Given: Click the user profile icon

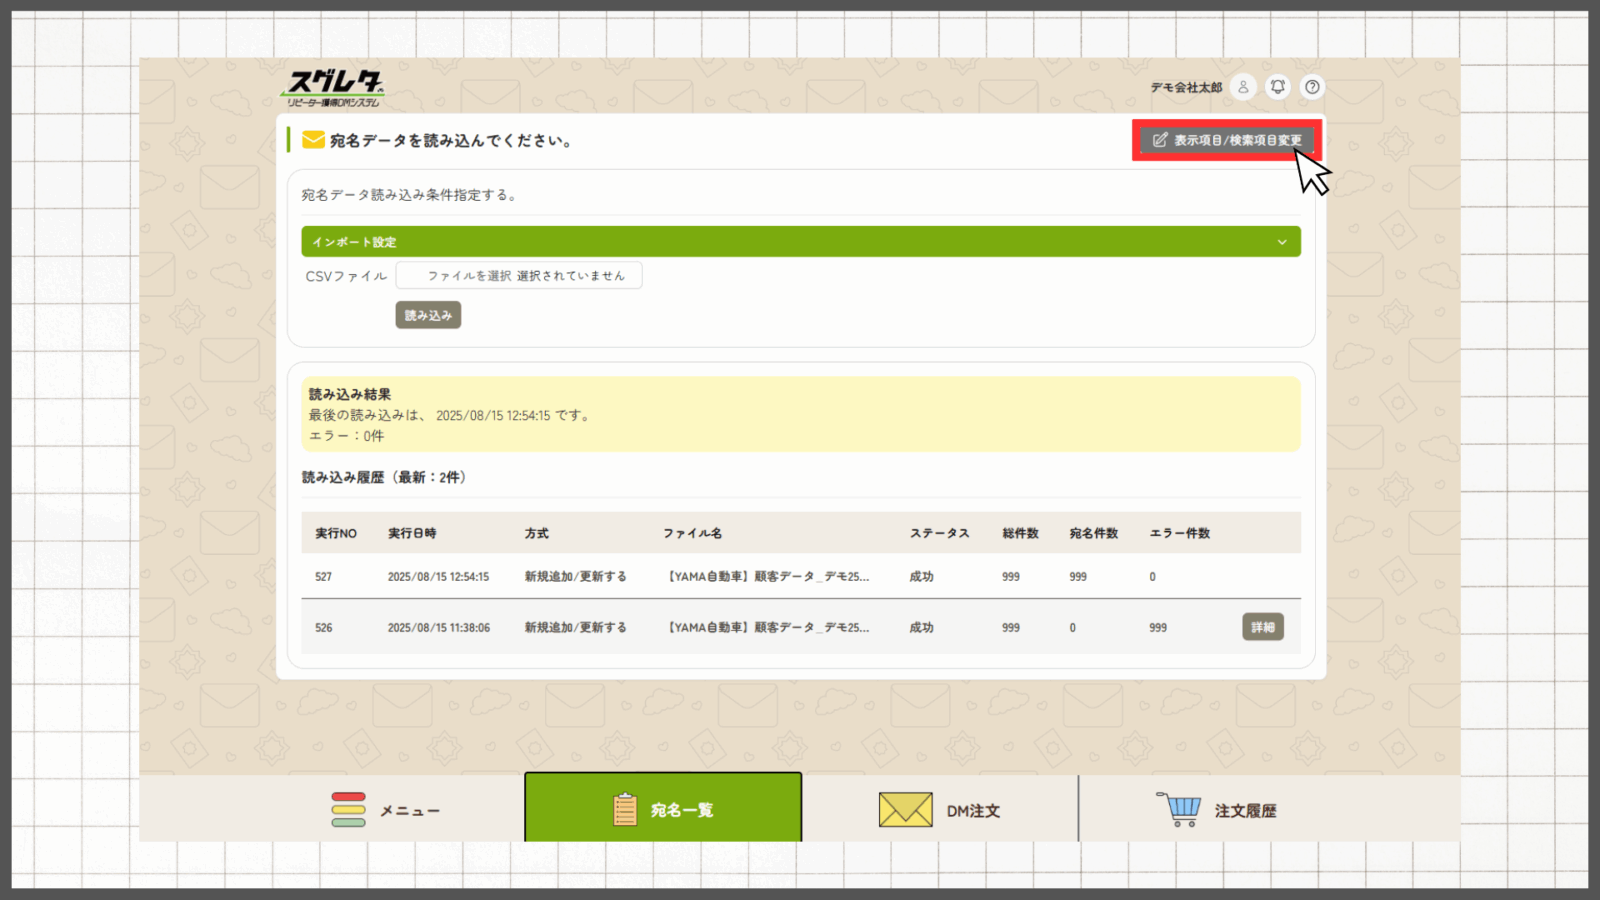Looking at the screenshot, I should tap(1243, 87).
